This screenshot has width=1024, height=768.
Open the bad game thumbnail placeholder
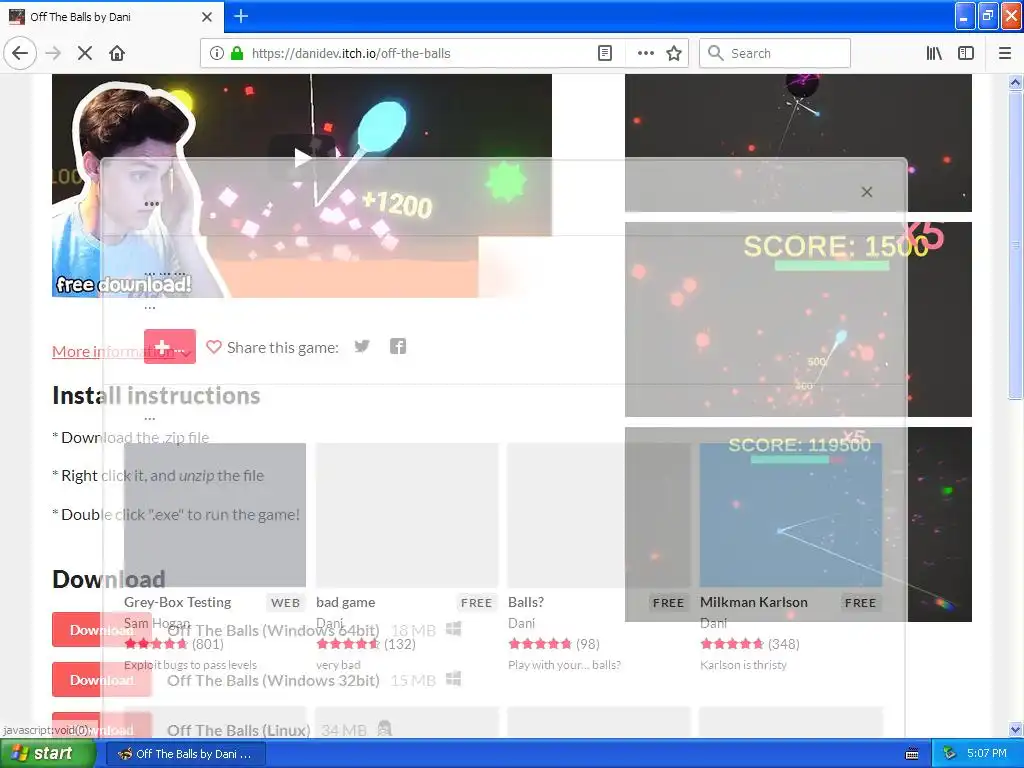coord(407,515)
